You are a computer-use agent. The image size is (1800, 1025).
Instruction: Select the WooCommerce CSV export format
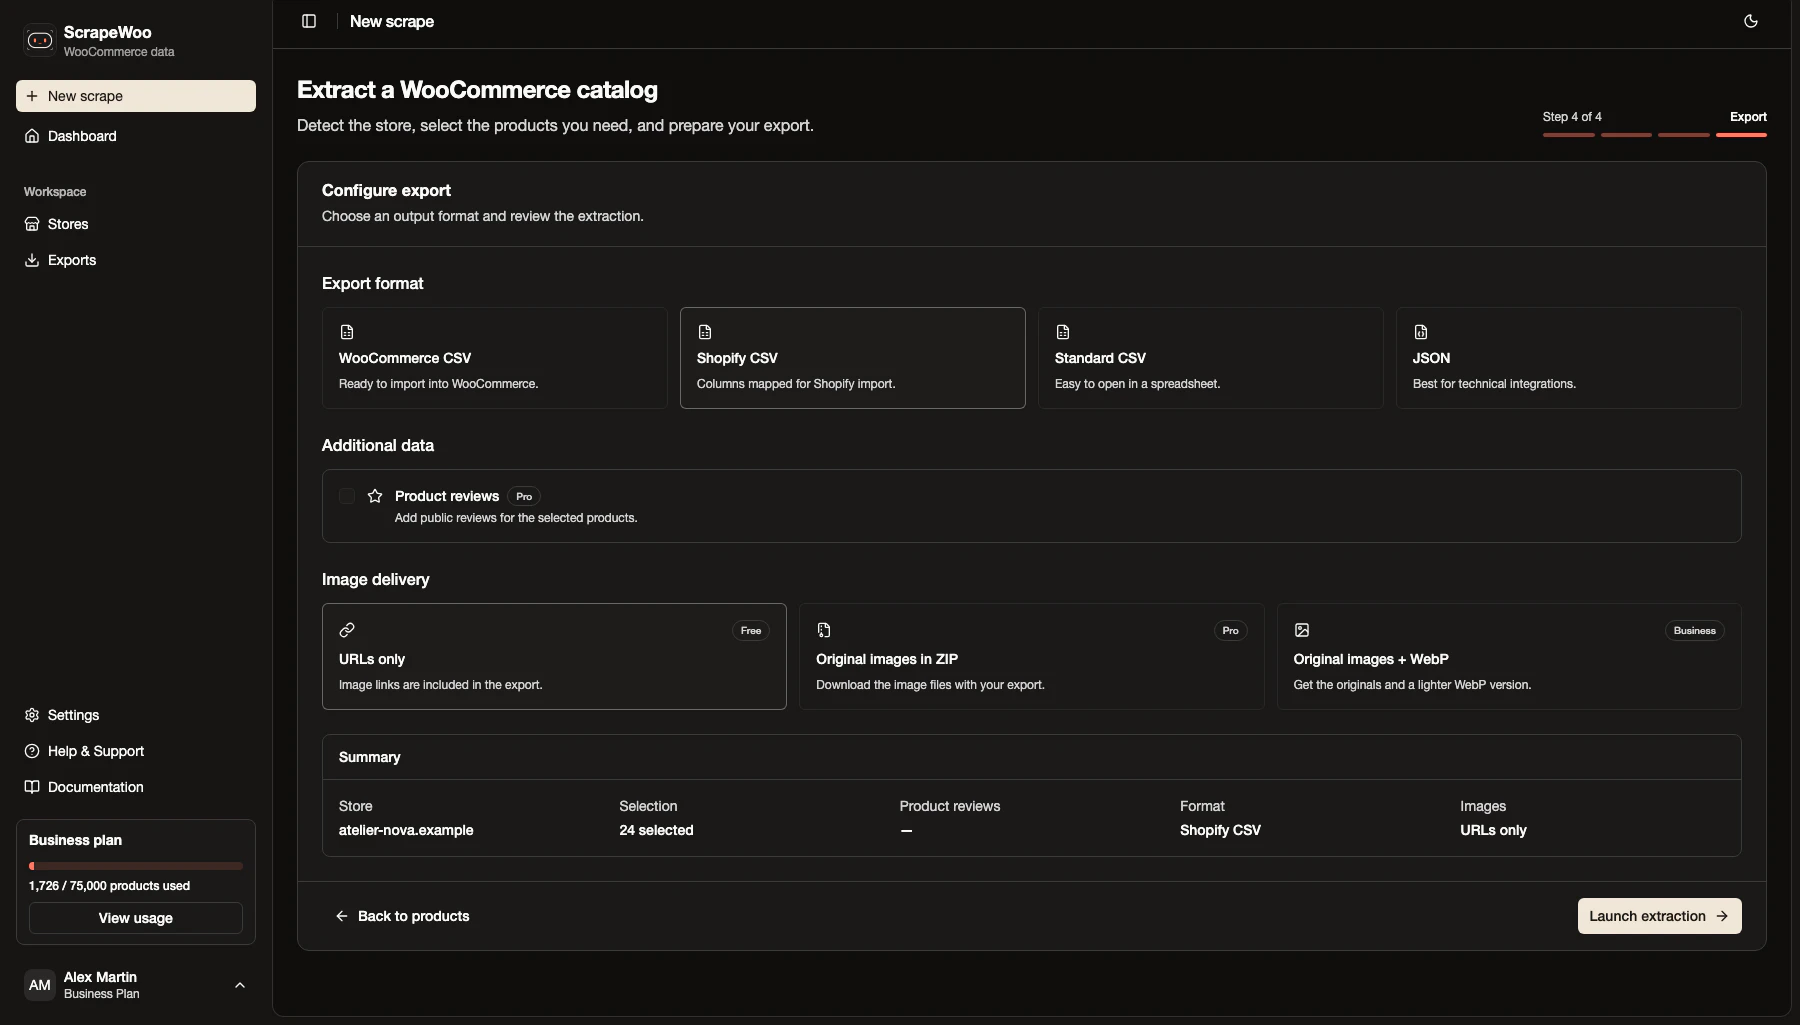coord(495,358)
